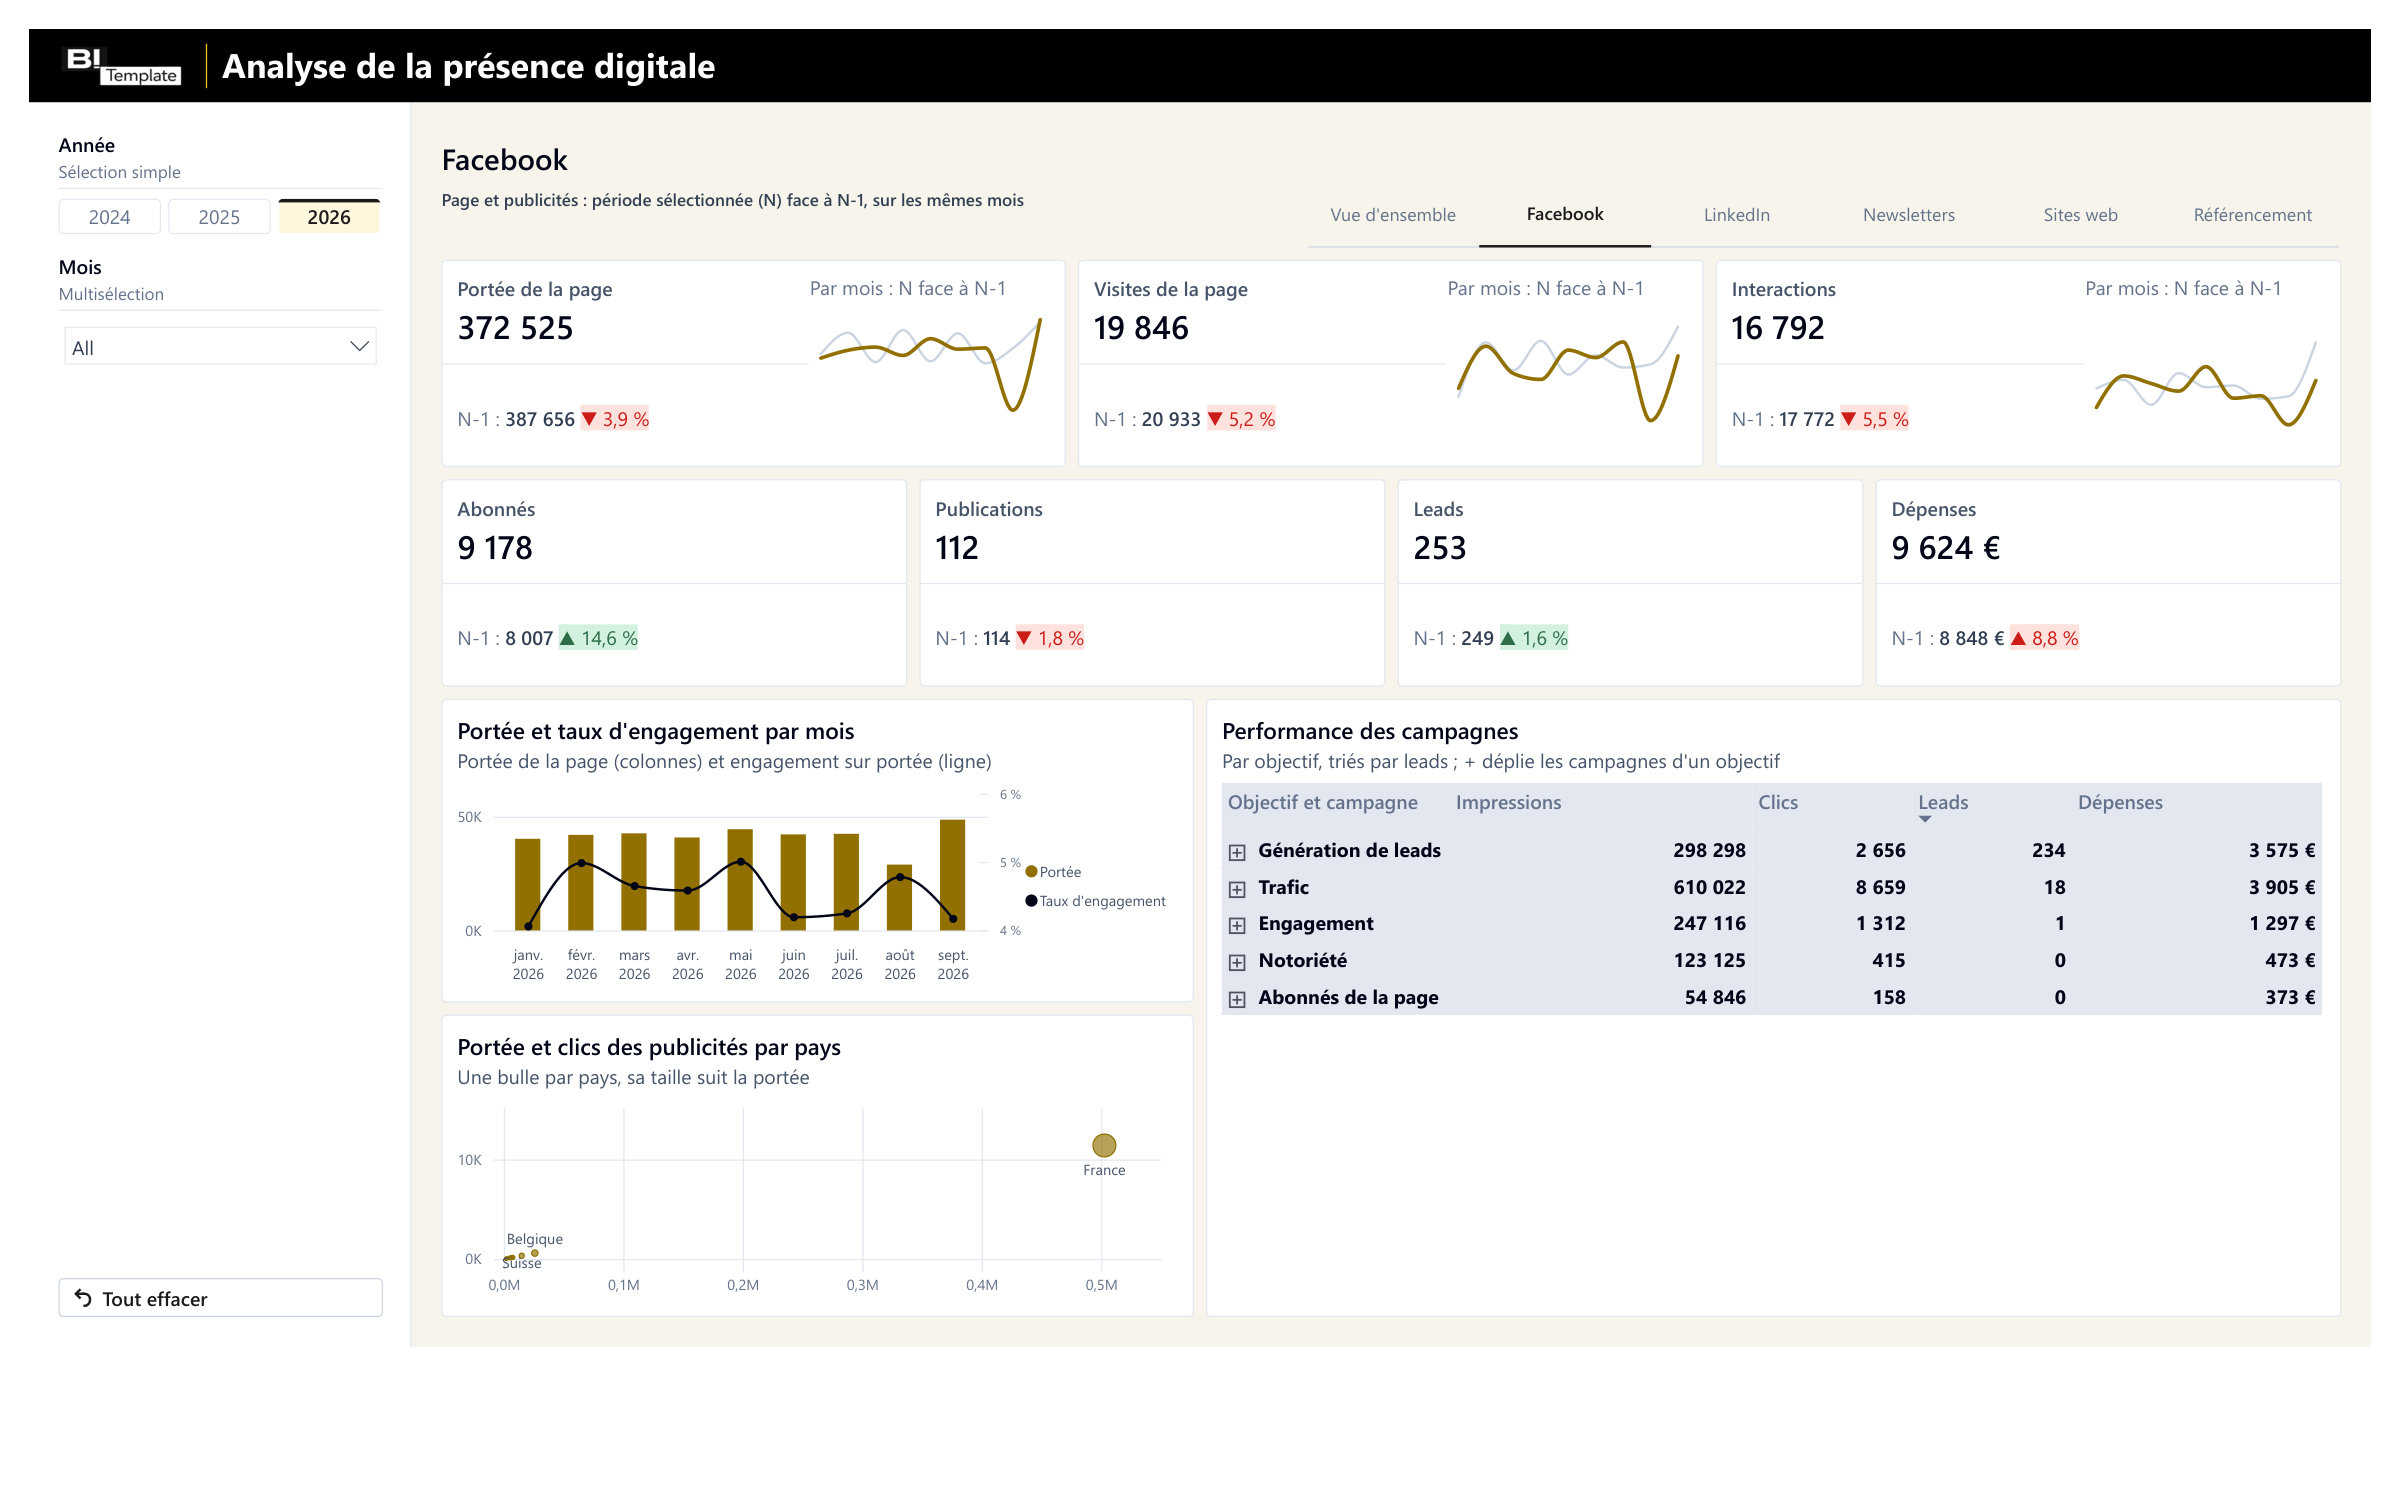Click the Publications value 112

(x=957, y=548)
